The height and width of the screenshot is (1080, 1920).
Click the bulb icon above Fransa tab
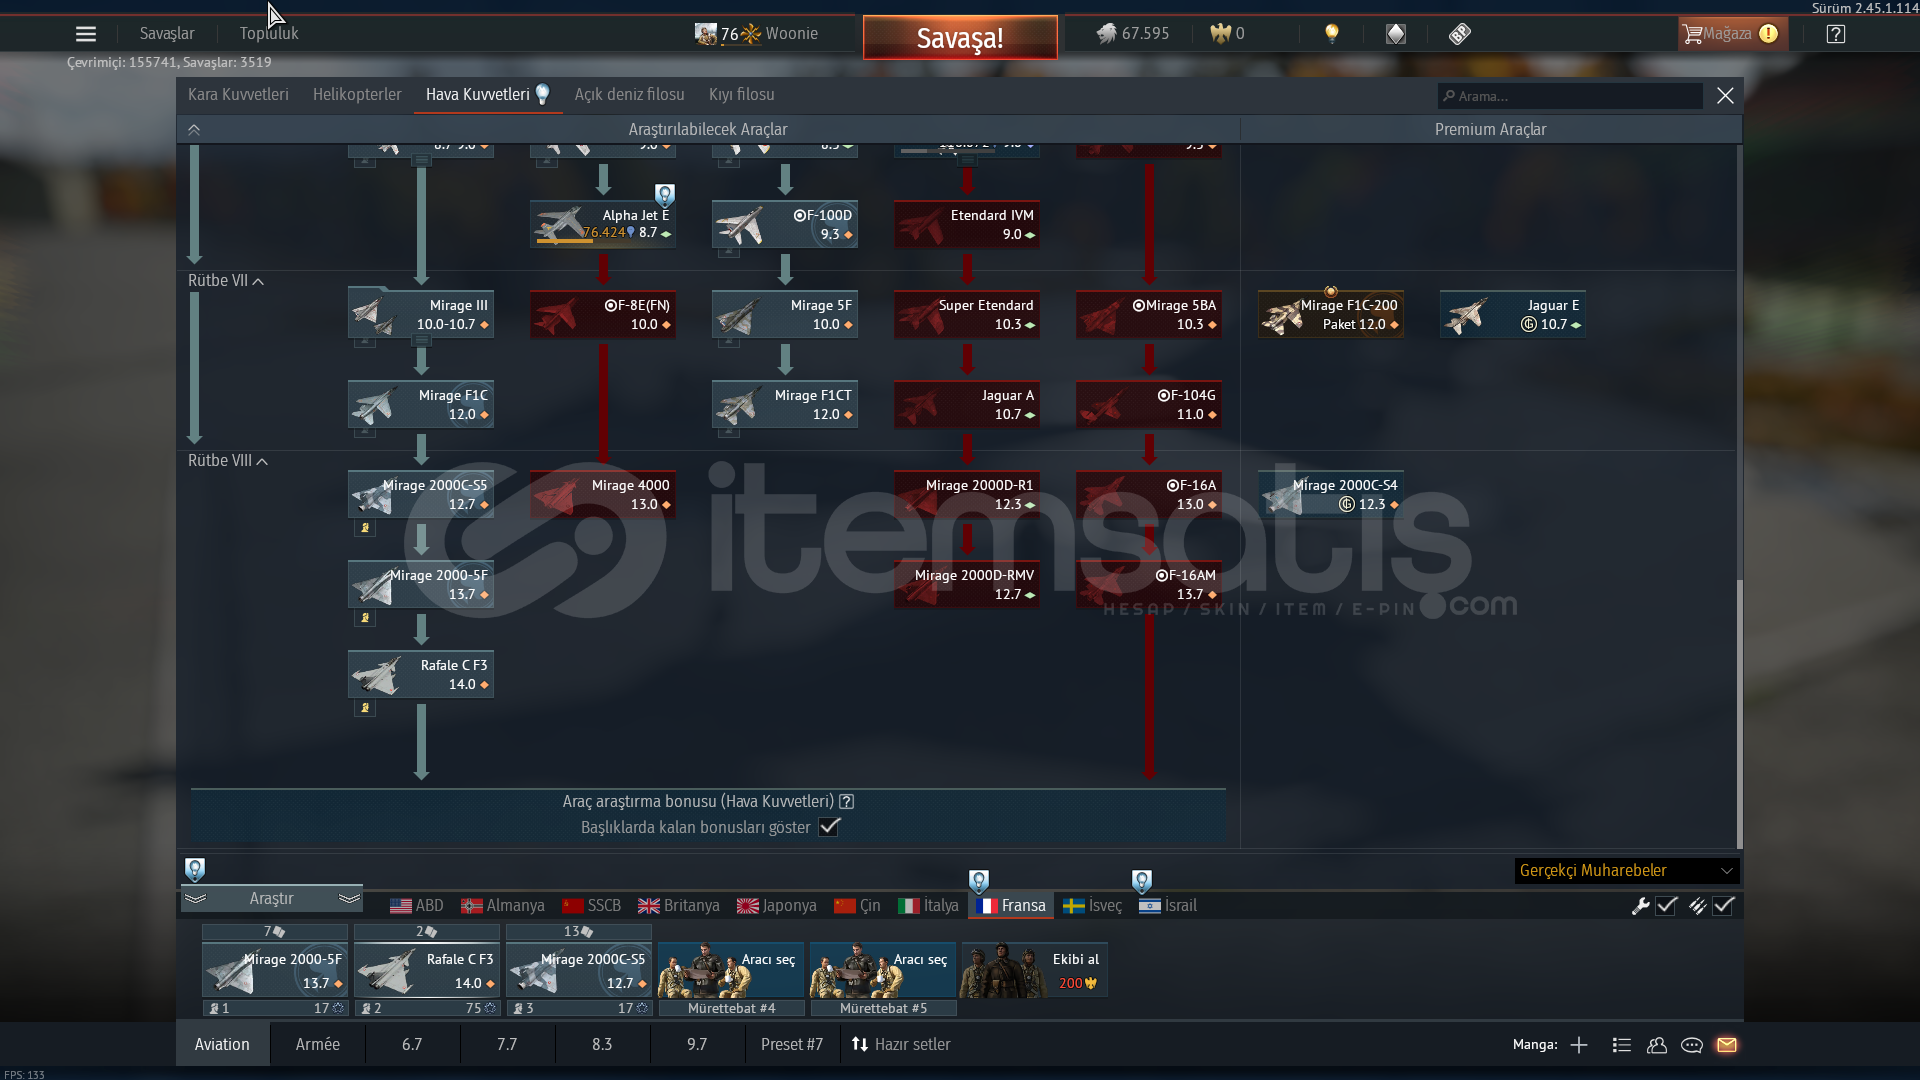click(x=979, y=881)
